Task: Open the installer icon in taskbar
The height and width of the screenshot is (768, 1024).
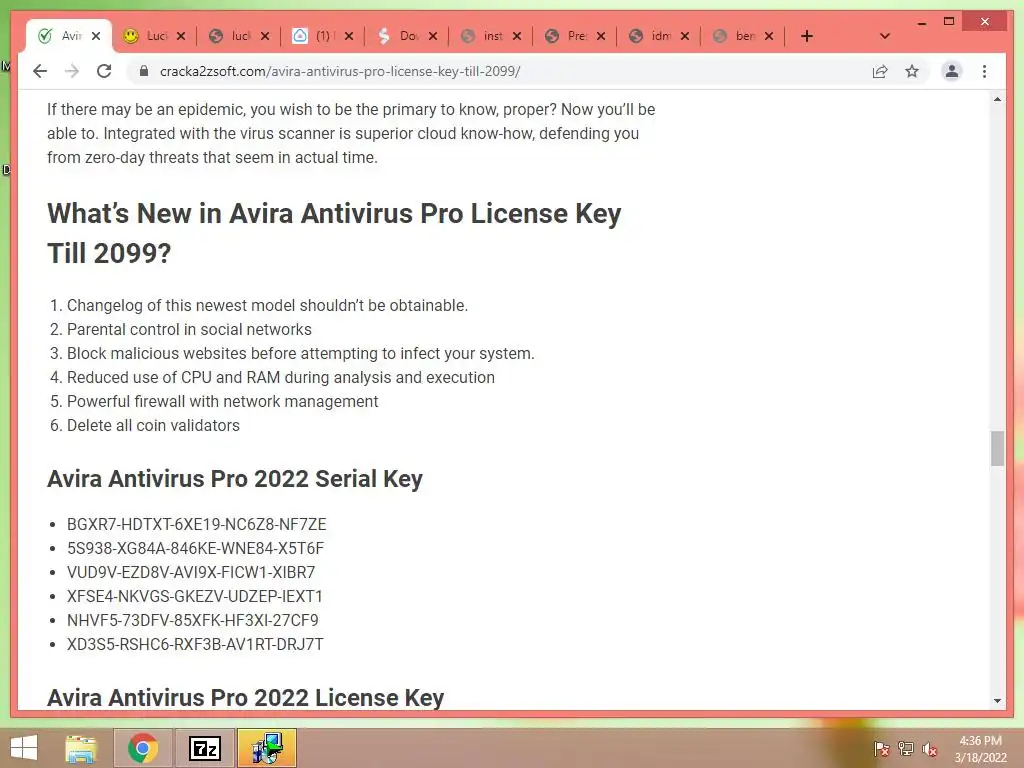Action: click(x=266, y=748)
